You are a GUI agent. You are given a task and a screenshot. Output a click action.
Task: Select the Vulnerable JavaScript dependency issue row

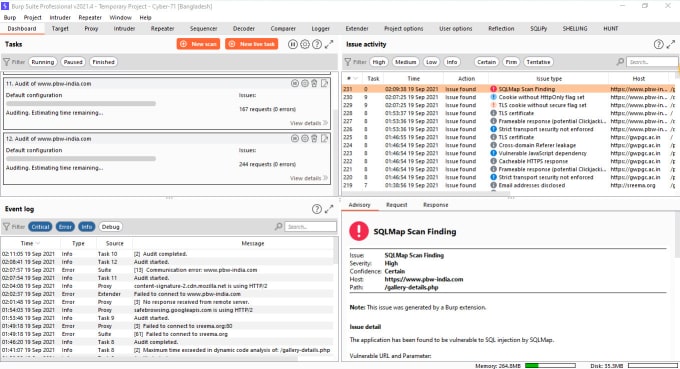tap(508, 153)
